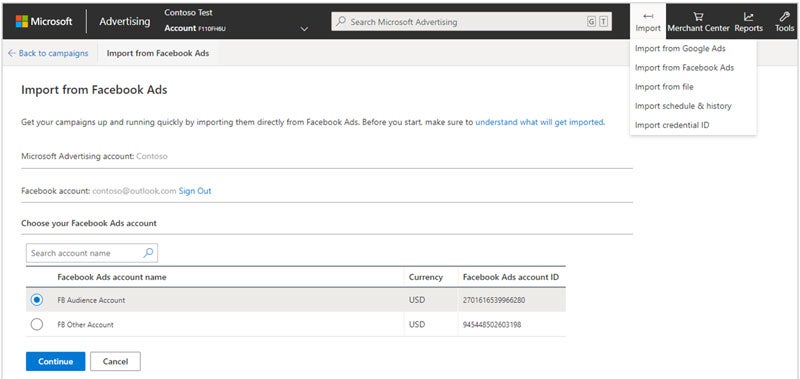The width and height of the screenshot is (800, 379).
Task: Click account ID 2701616539966280
Action: click(x=494, y=300)
